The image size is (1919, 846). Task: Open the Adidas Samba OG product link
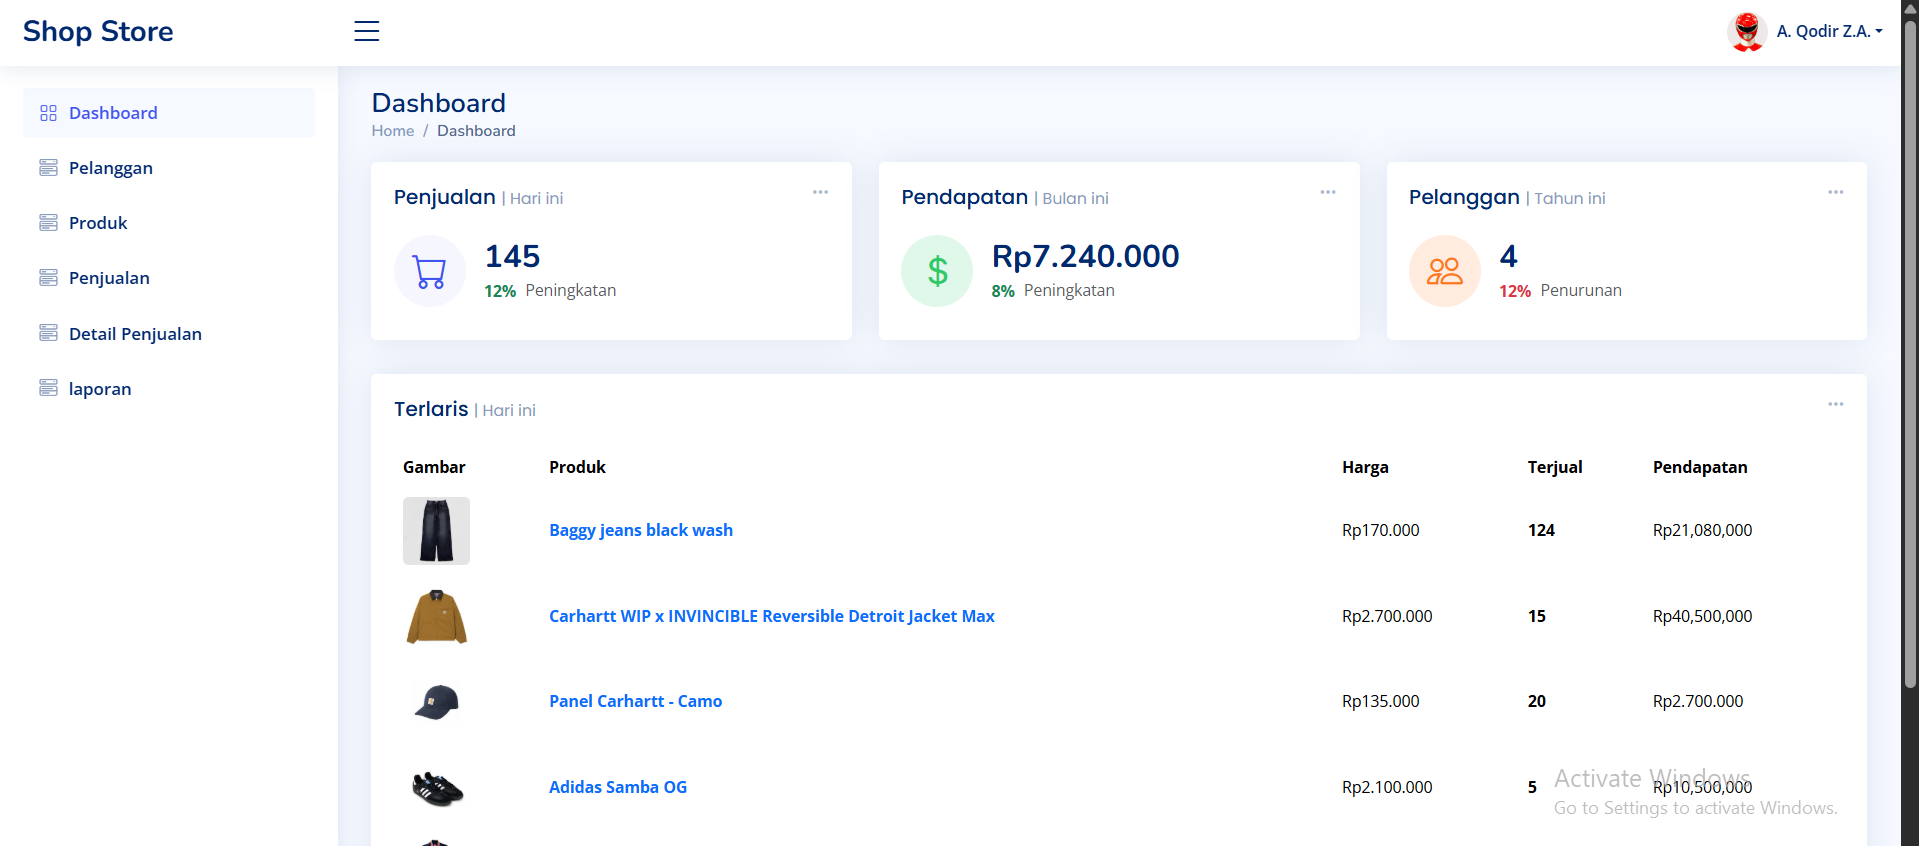tap(617, 787)
